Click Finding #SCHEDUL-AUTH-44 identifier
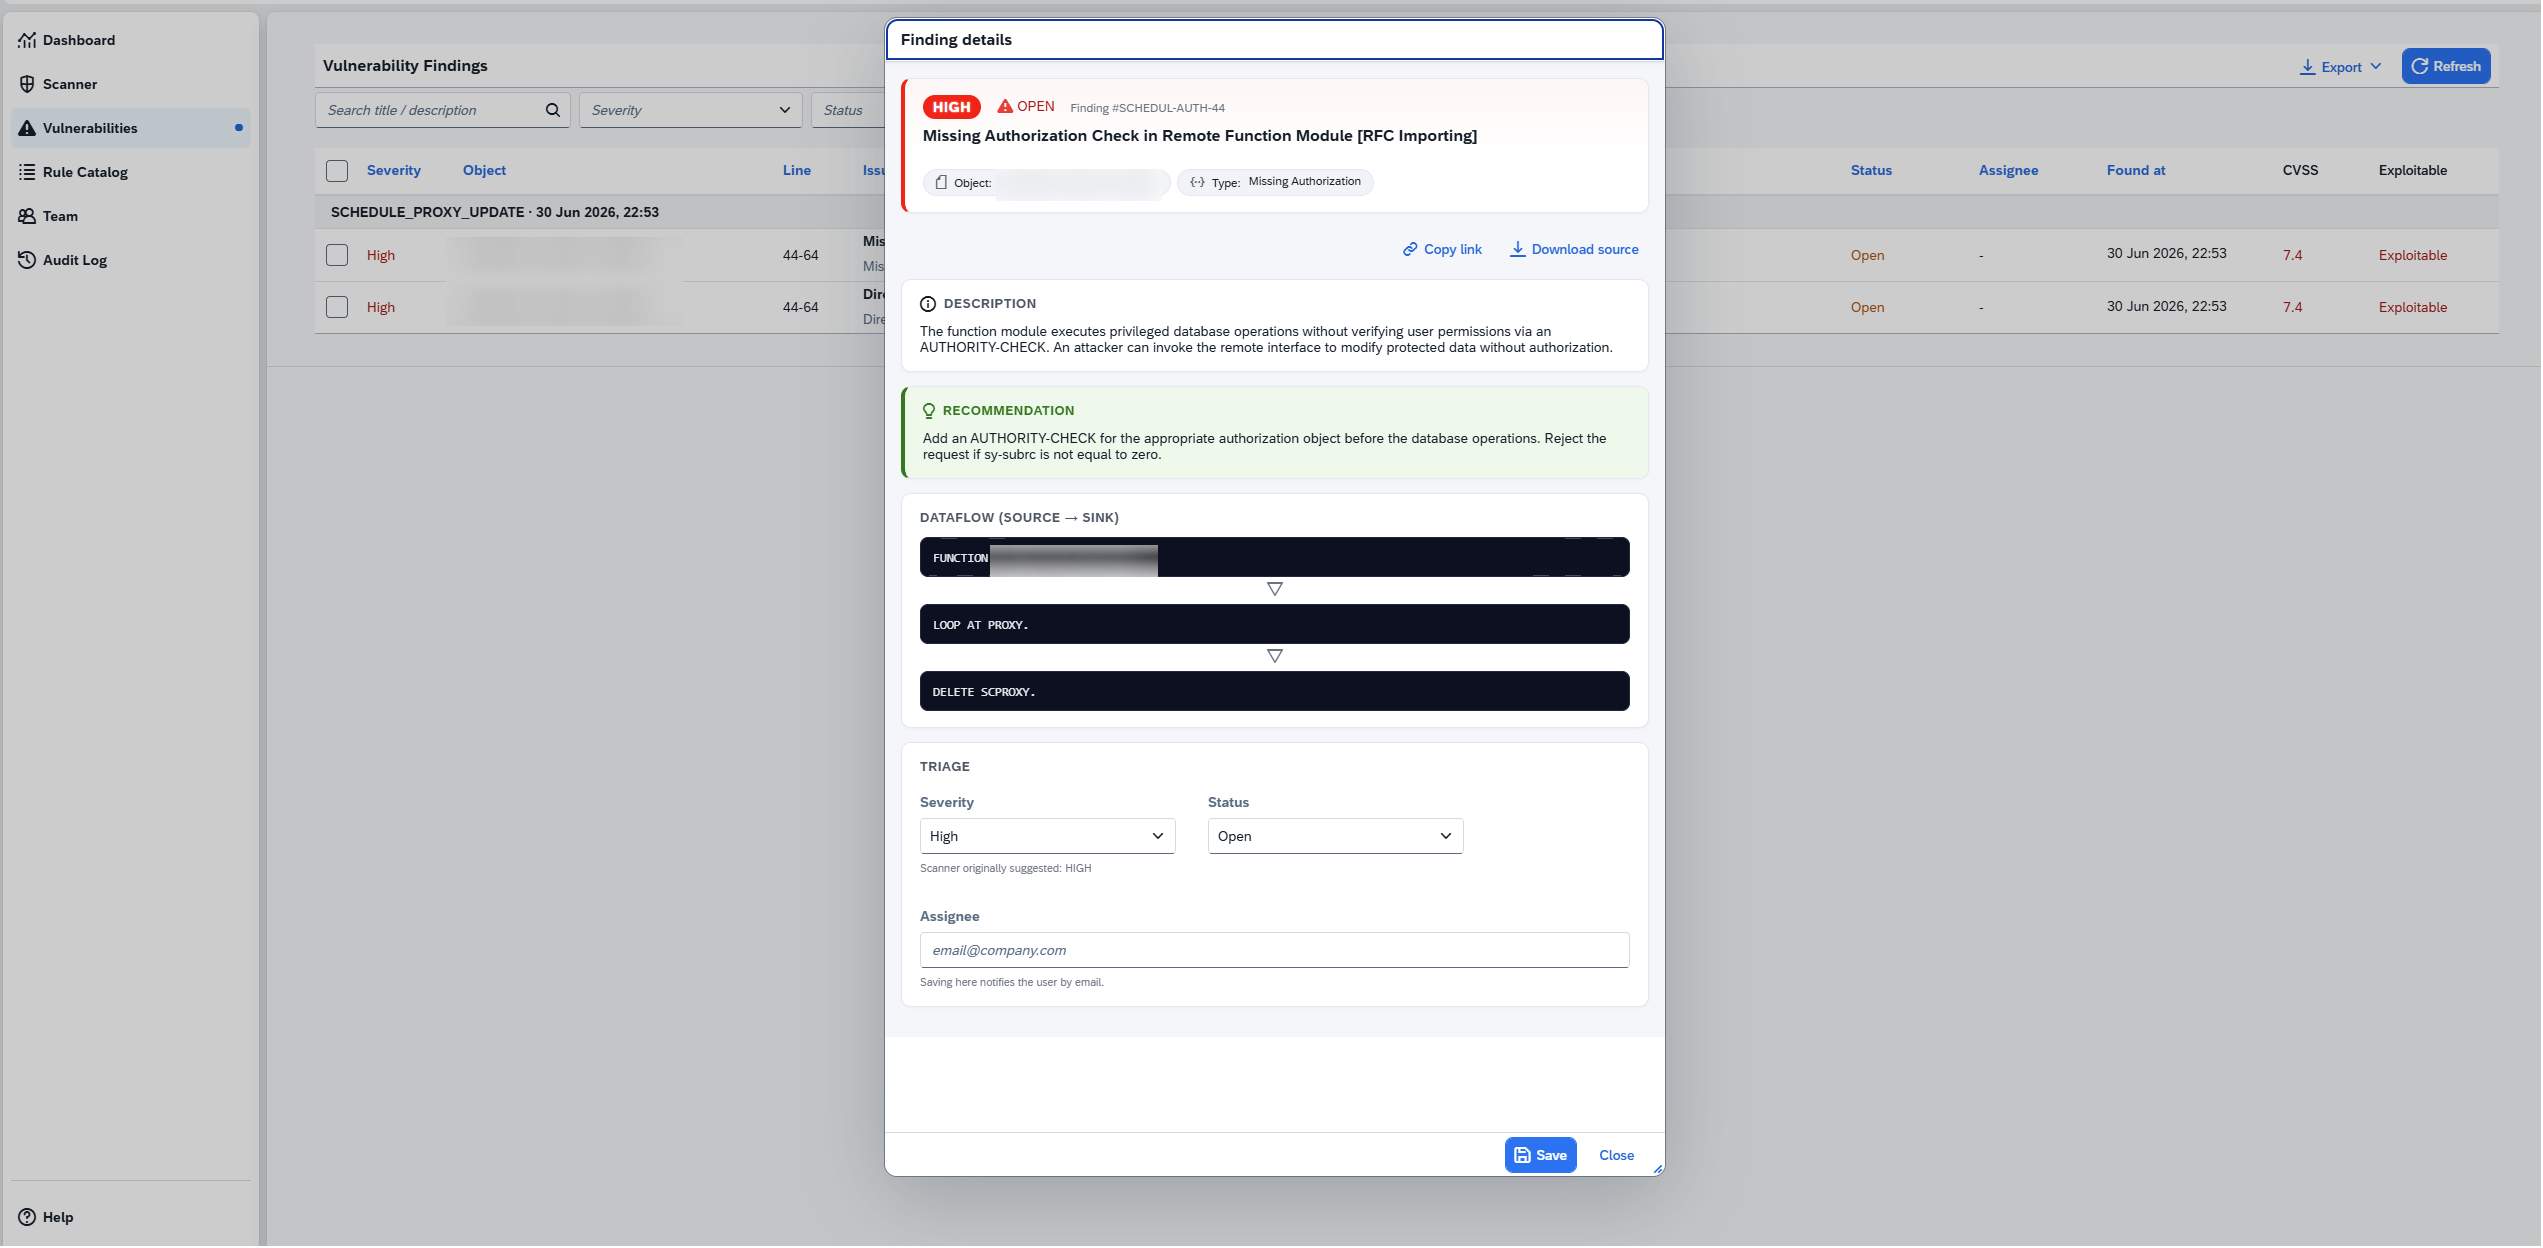 (x=1147, y=108)
